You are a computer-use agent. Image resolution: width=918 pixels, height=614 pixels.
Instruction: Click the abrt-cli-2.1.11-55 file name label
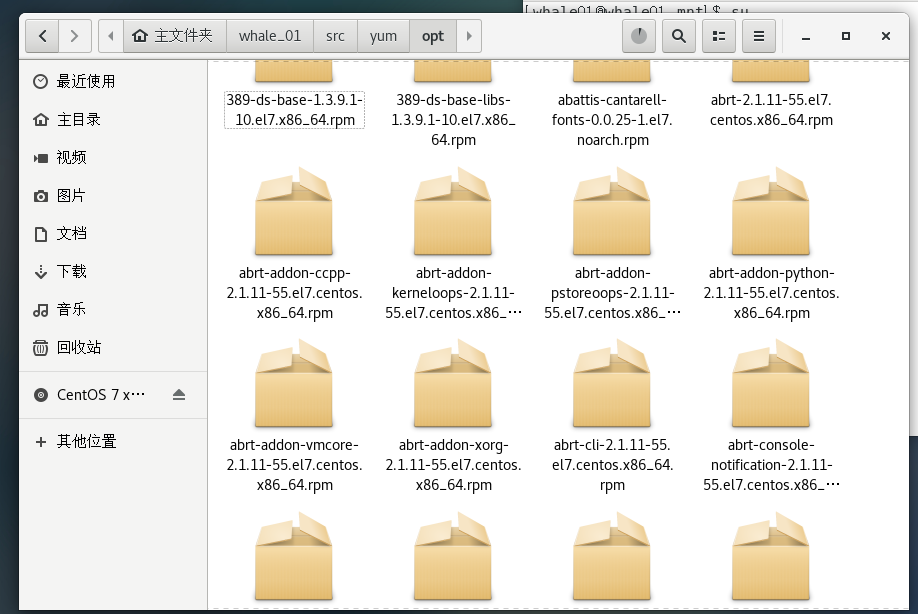(x=612, y=465)
